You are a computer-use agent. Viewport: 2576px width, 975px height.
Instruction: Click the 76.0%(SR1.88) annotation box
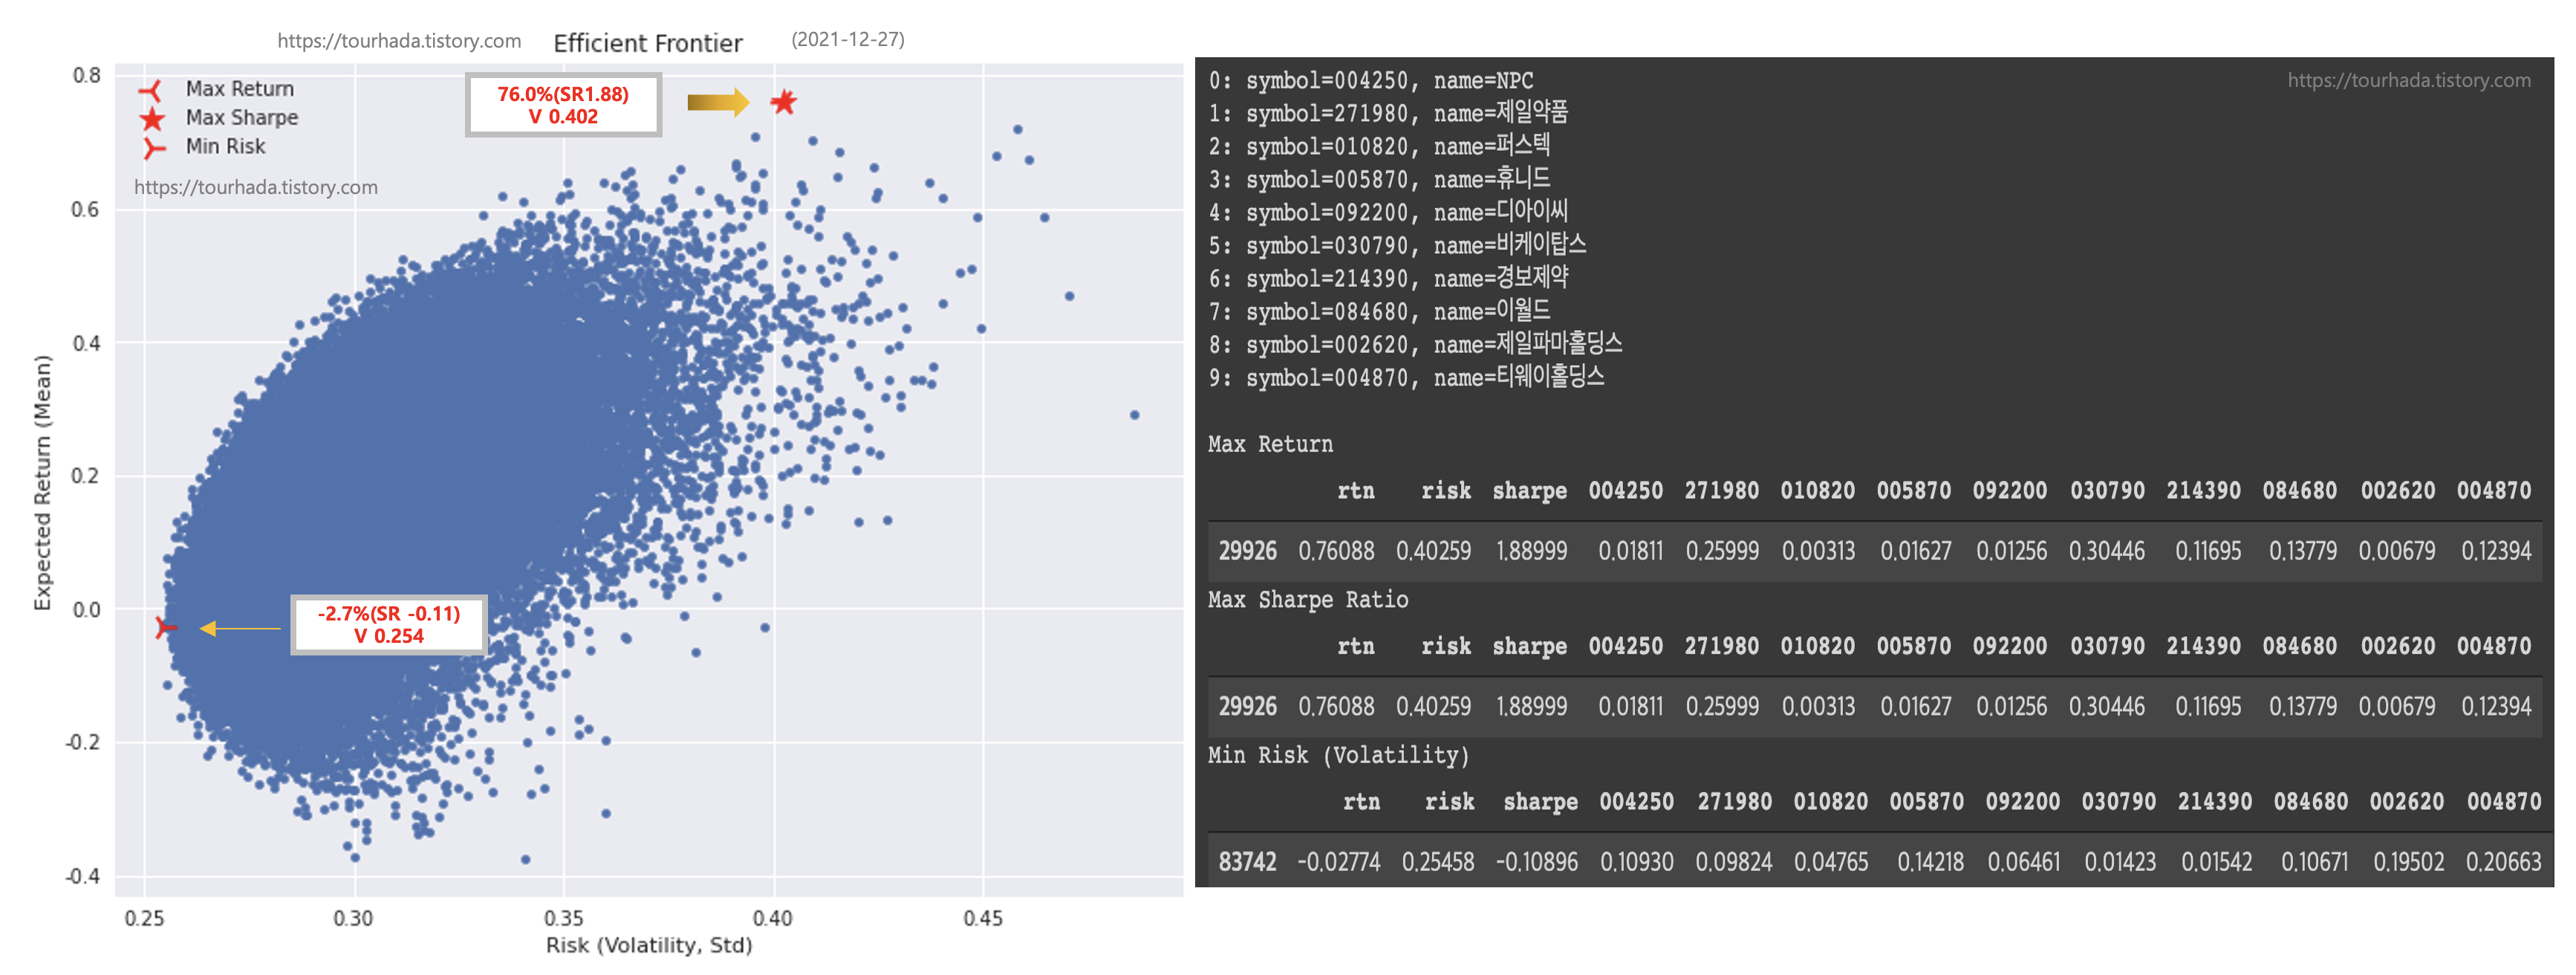point(563,105)
